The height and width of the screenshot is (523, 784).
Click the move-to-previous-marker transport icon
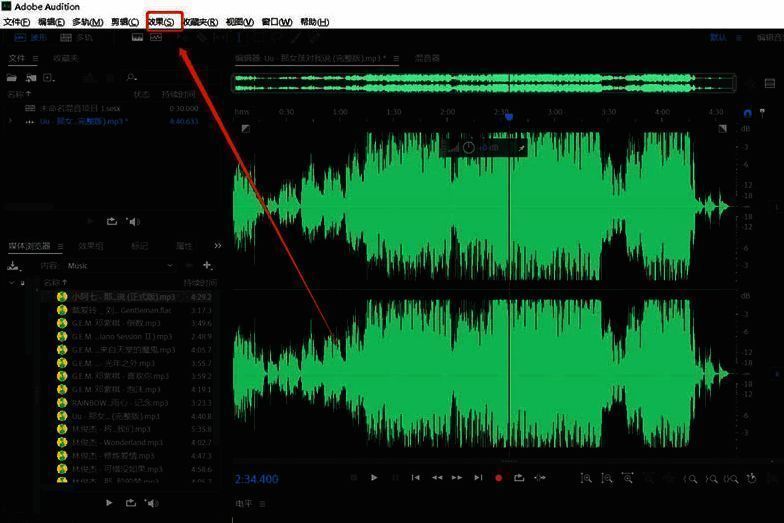(416, 478)
